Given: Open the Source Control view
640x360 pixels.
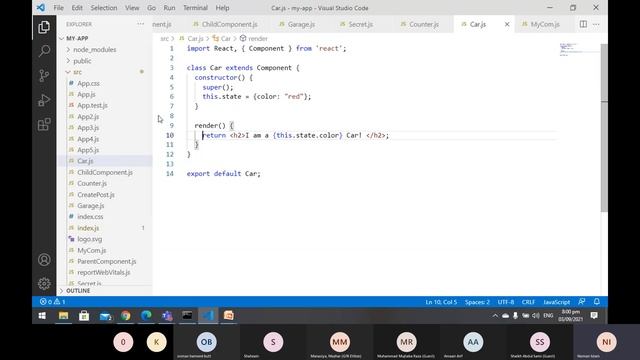Looking at the screenshot, I should click(44, 76).
